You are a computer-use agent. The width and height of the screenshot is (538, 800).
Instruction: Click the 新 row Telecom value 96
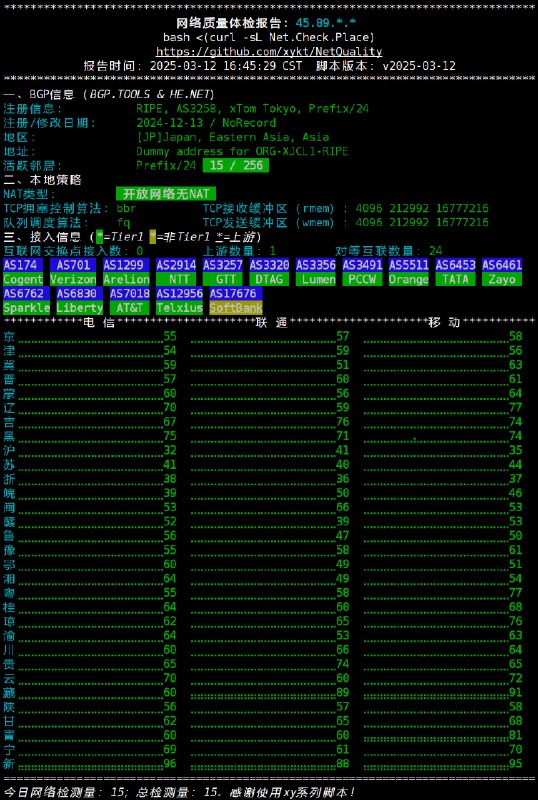[x=170, y=764]
